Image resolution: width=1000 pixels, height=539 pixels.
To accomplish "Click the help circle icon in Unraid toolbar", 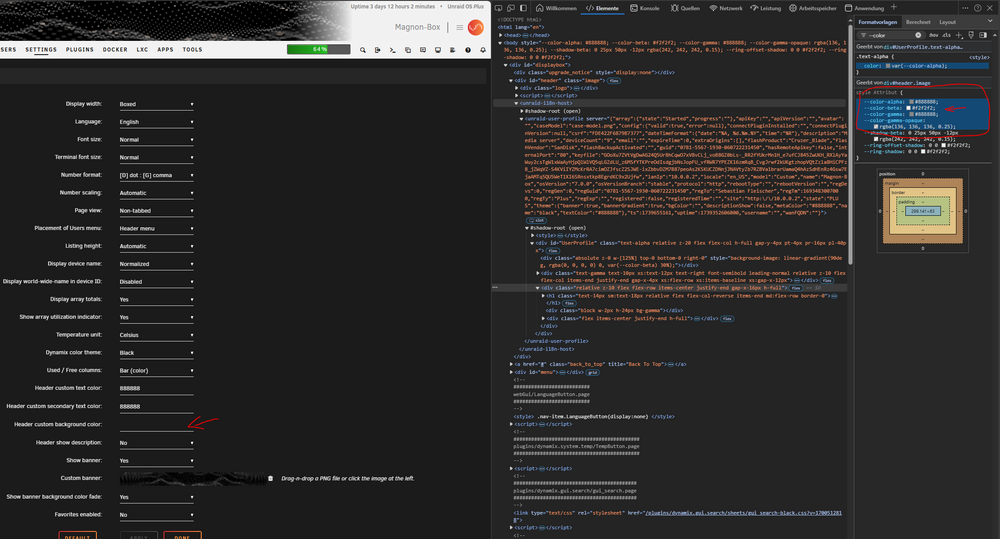I will [468, 50].
